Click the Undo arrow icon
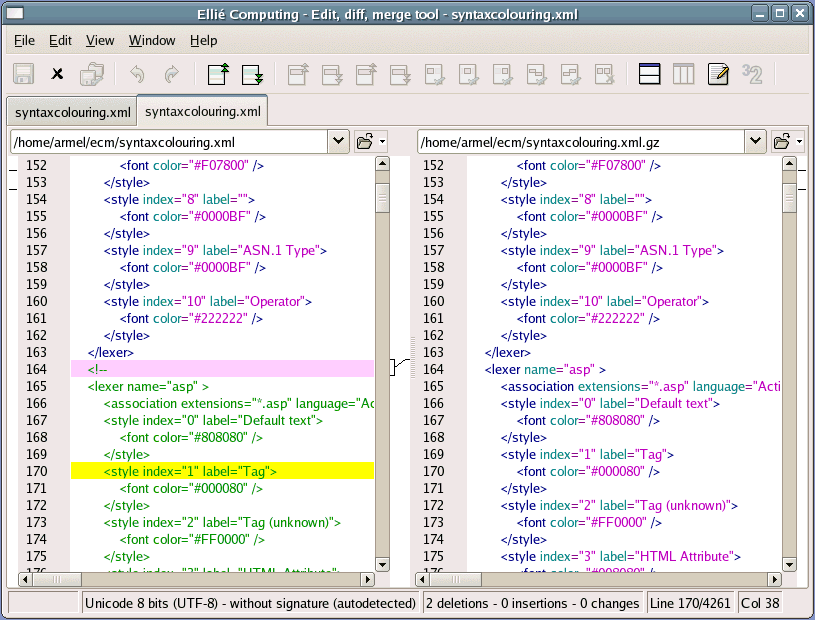Viewport: 815px width, 620px height. pos(138,74)
